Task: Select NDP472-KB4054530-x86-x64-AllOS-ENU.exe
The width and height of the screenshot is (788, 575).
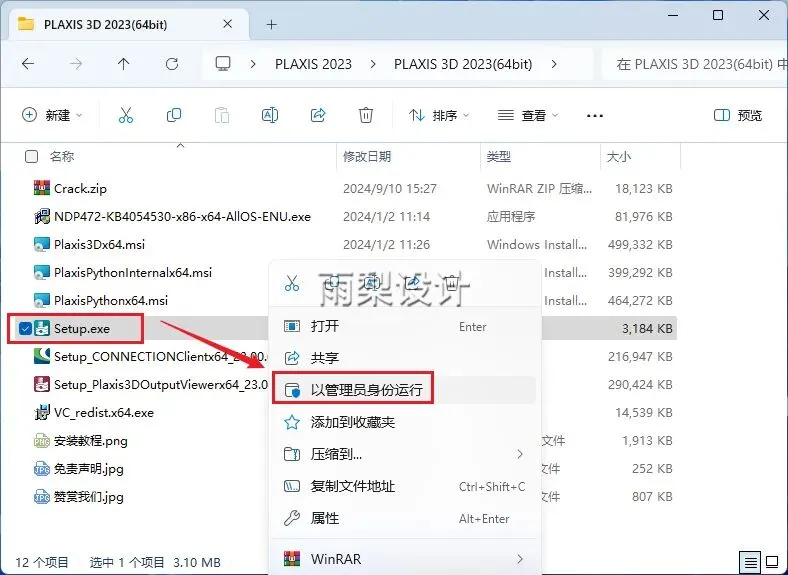Action: point(182,217)
